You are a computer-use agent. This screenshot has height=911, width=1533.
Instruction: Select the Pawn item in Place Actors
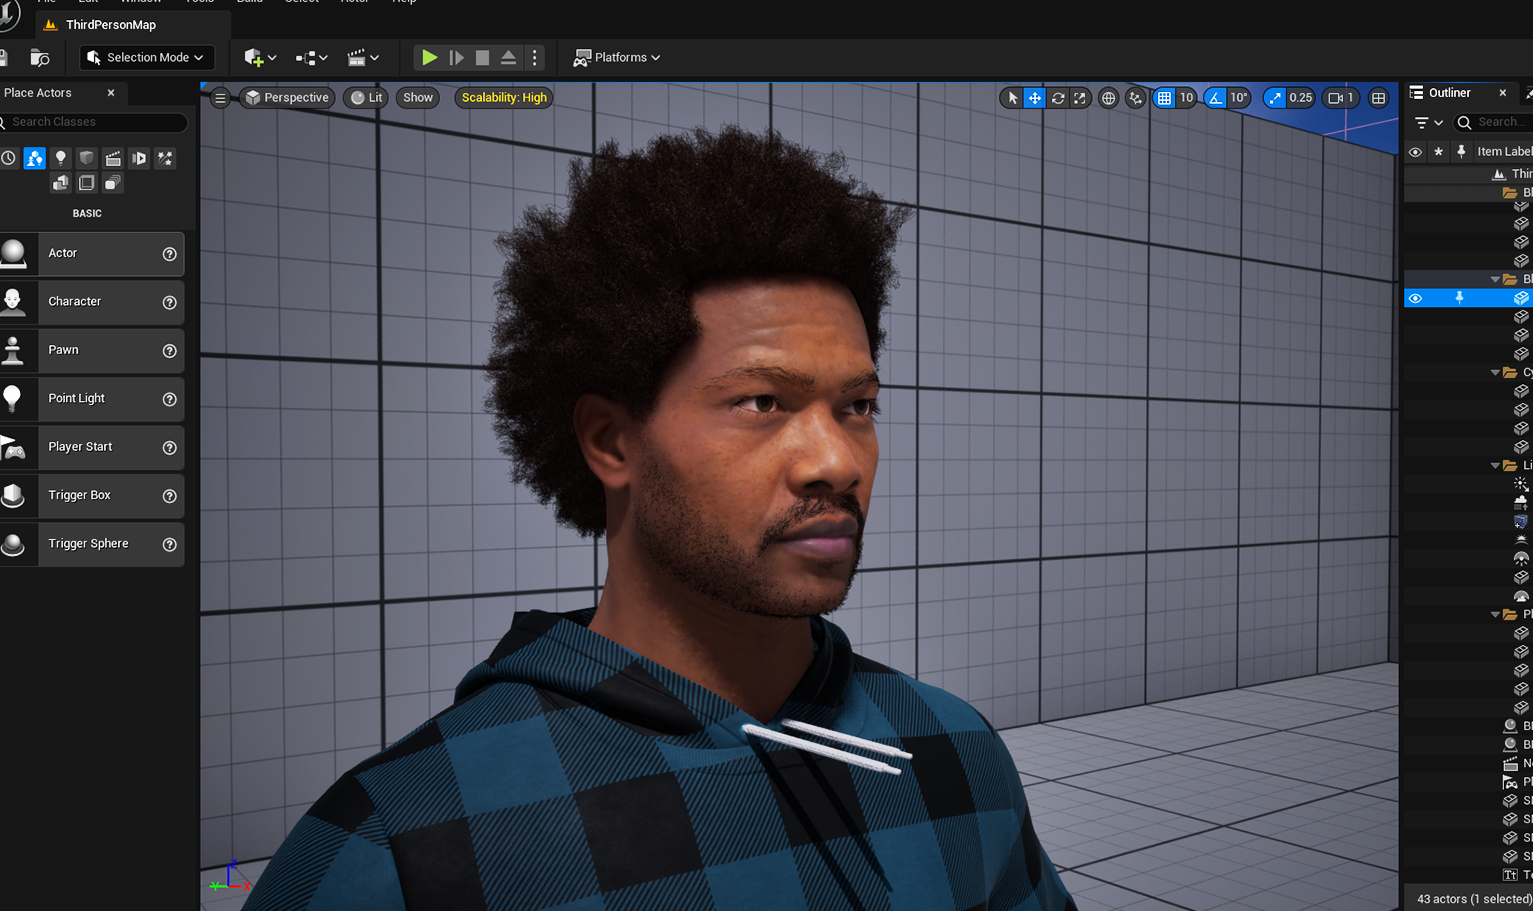coord(92,351)
